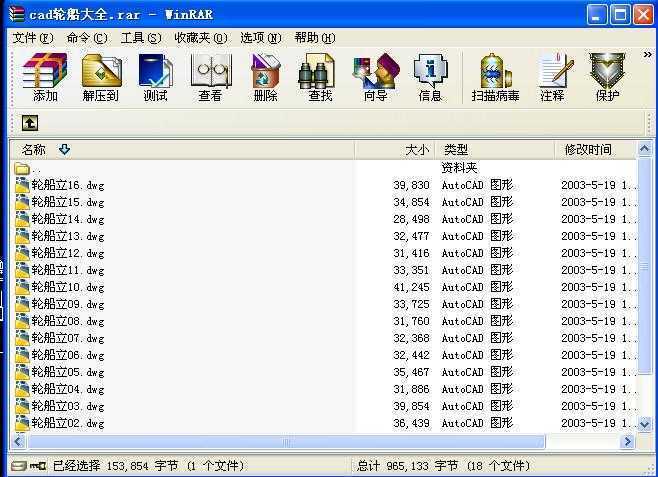
Task: Select file name 轮船立15.dwg
Action: pos(68,202)
